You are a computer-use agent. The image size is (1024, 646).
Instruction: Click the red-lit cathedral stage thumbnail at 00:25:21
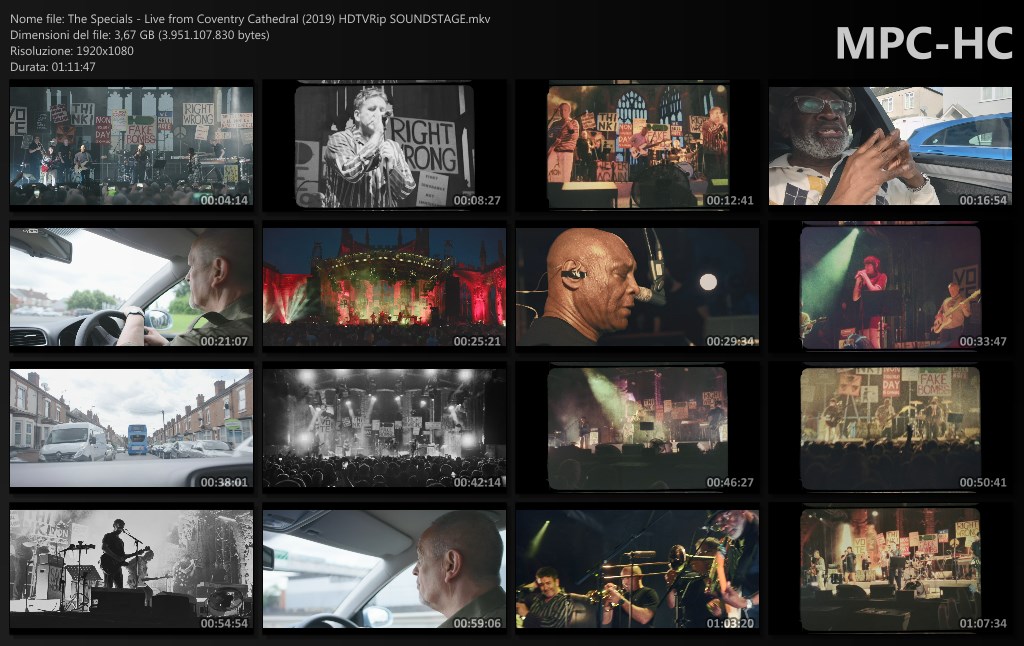coord(384,288)
